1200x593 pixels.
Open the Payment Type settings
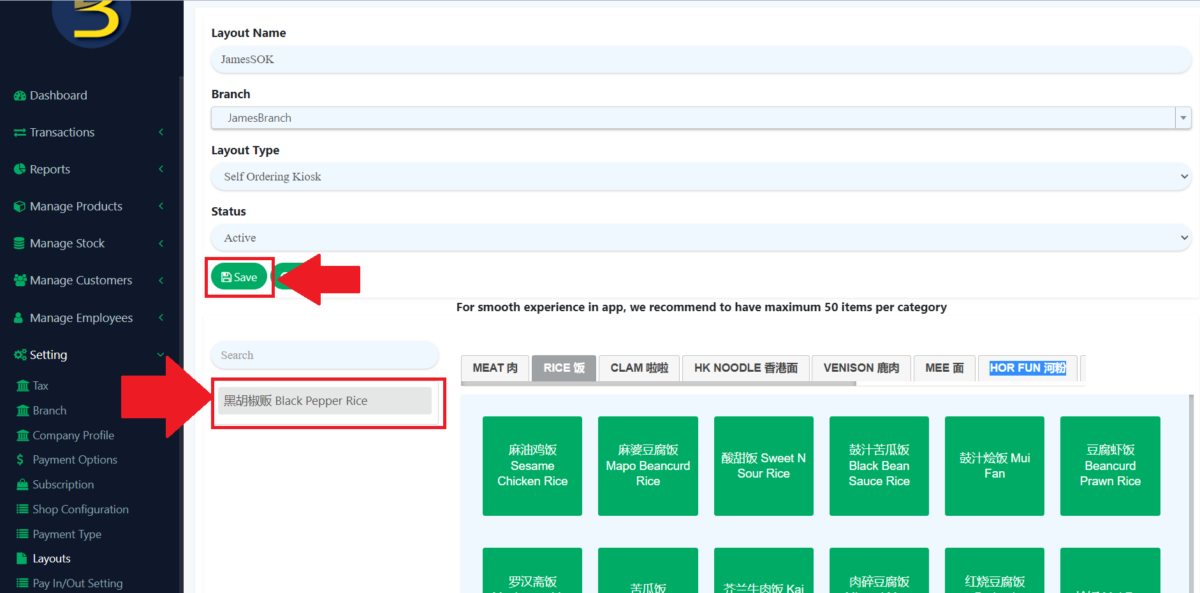67,534
